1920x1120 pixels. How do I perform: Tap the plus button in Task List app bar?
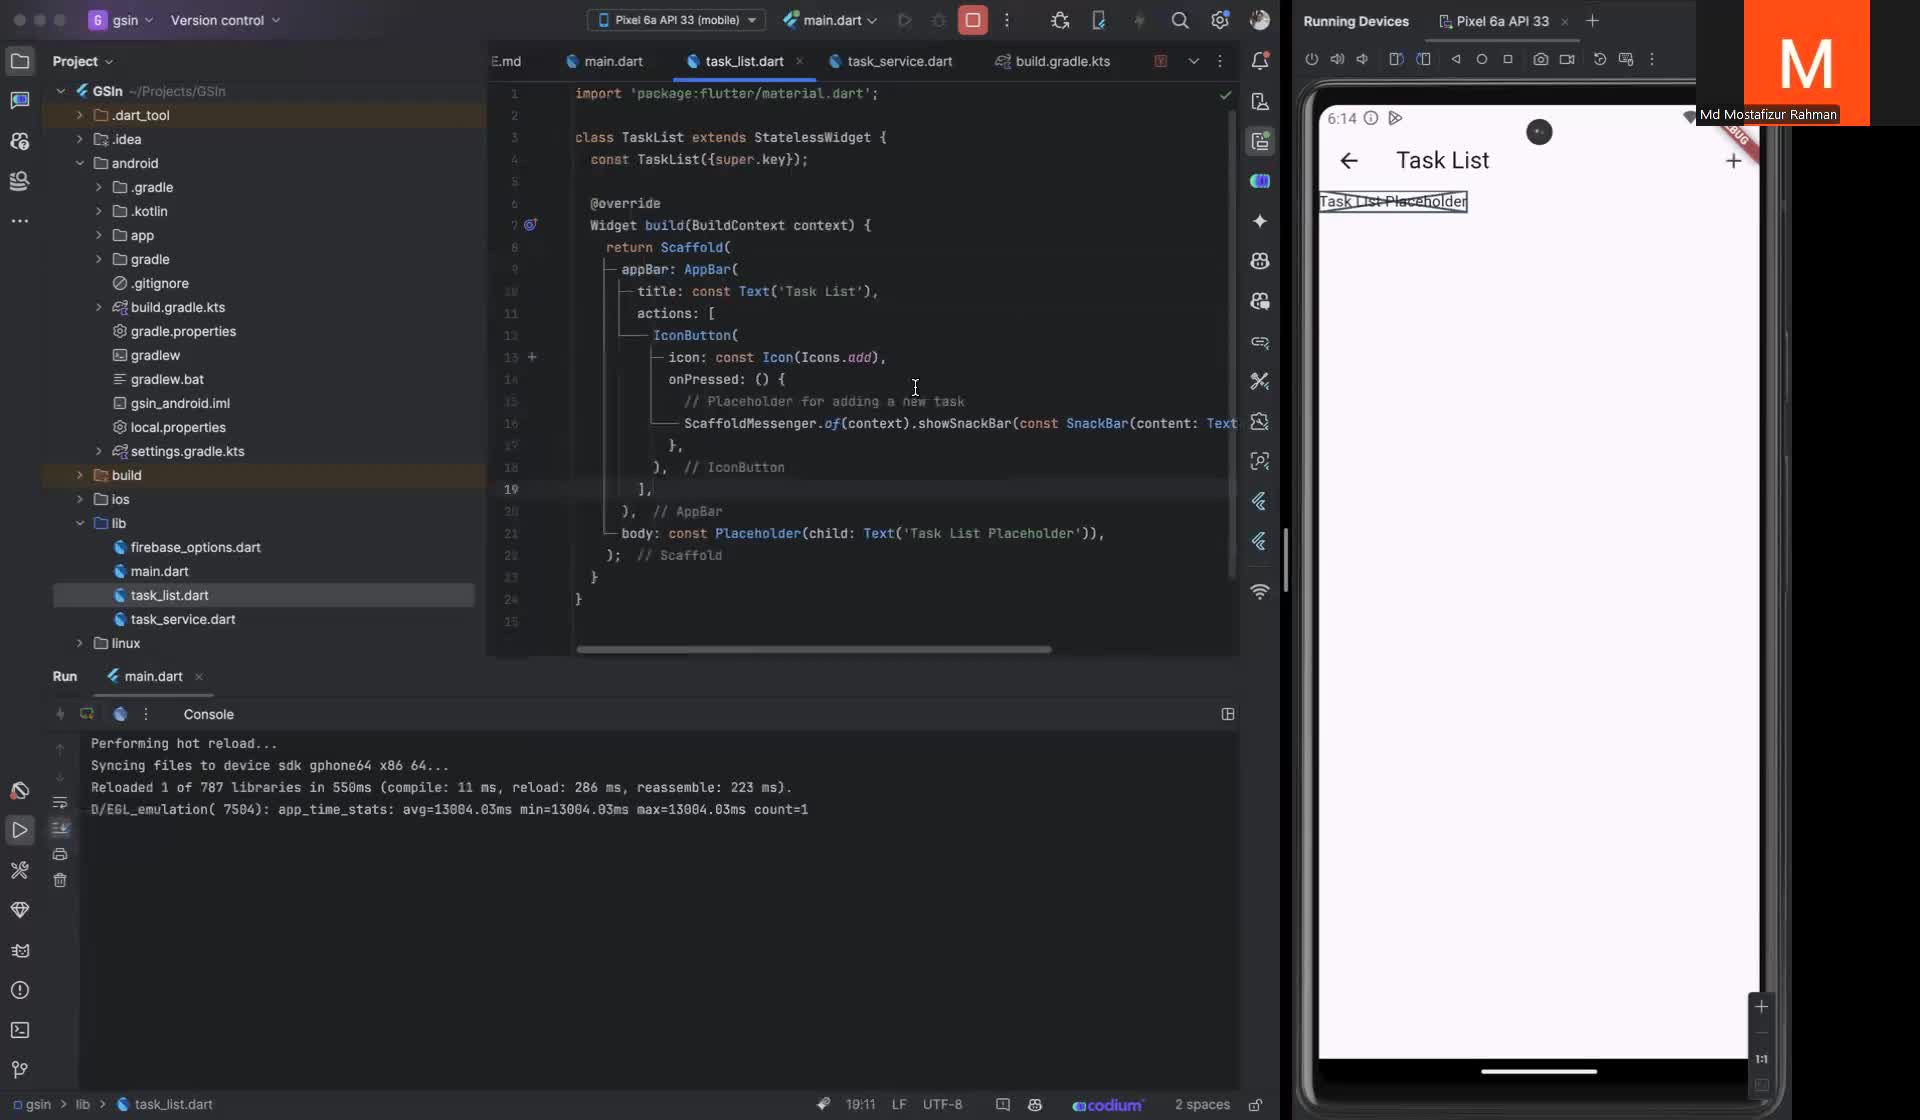1734,161
